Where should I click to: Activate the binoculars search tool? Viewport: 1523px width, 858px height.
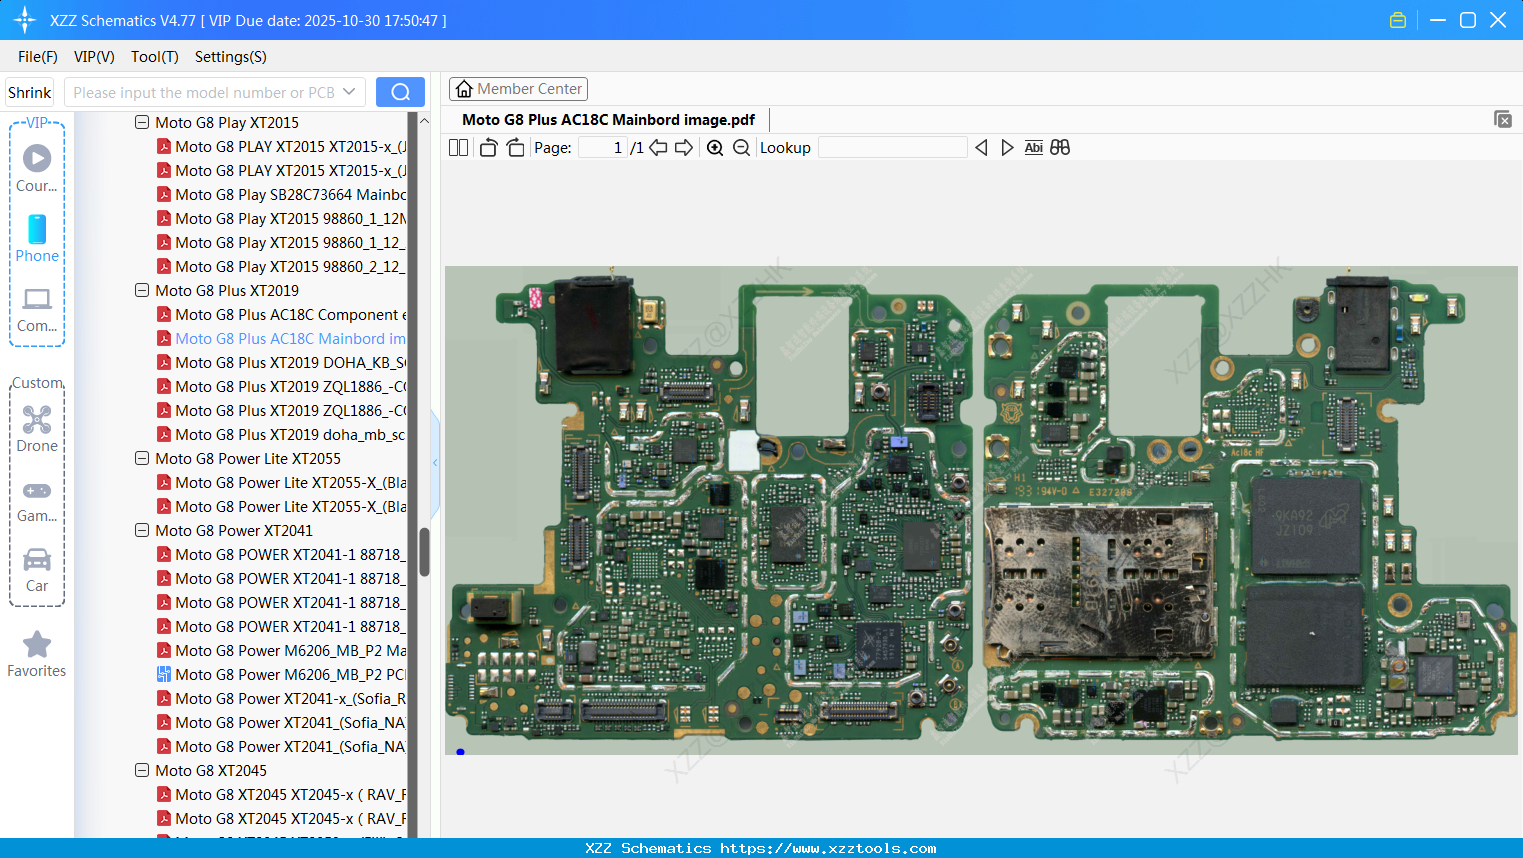1060,147
